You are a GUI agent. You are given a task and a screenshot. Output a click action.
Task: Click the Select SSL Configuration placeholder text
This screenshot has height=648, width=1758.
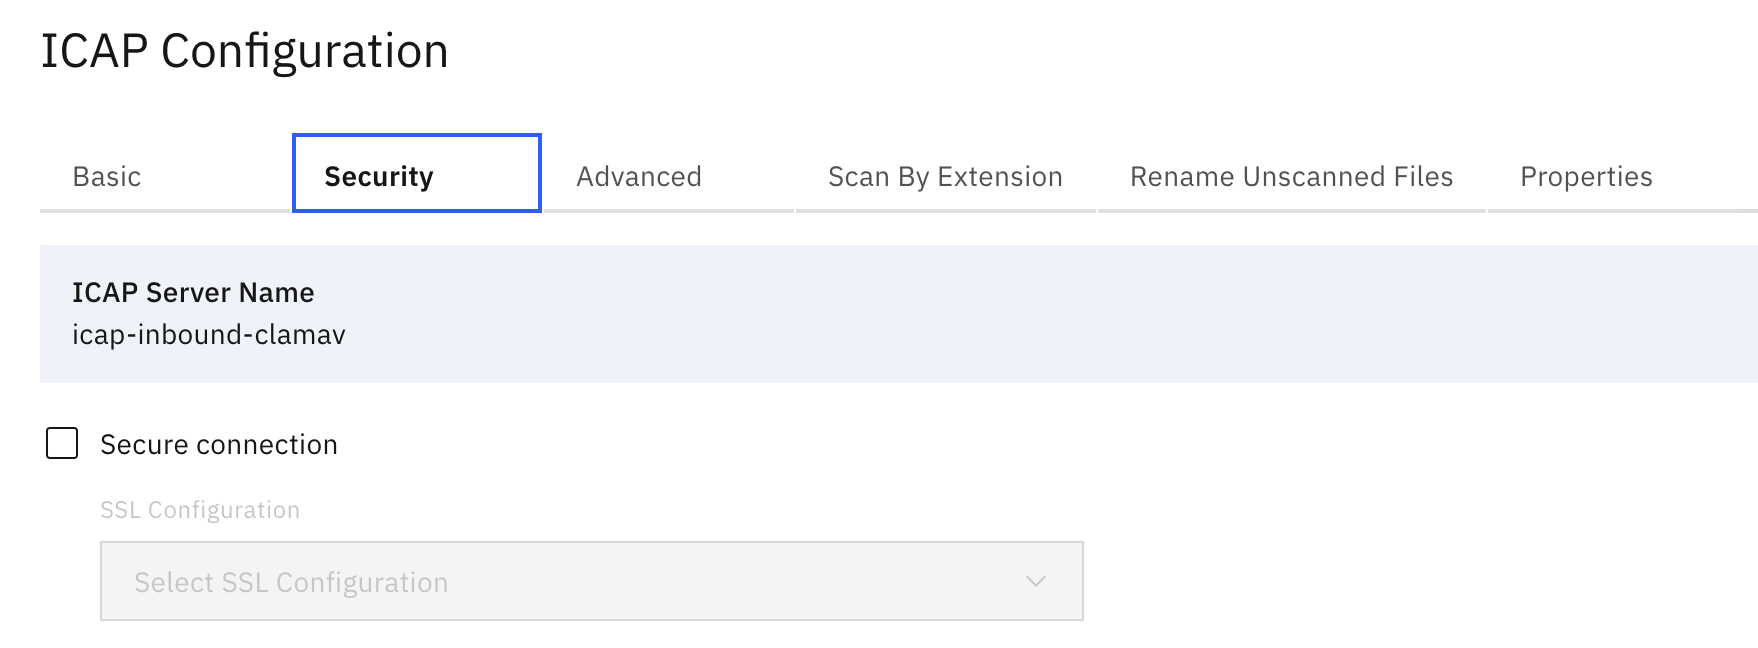point(291,582)
